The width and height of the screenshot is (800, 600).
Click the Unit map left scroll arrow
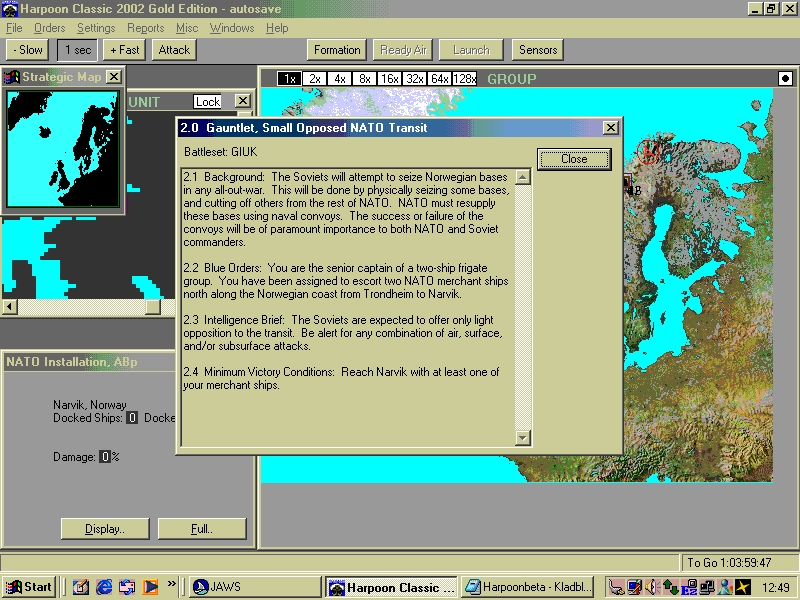click(9, 307)
